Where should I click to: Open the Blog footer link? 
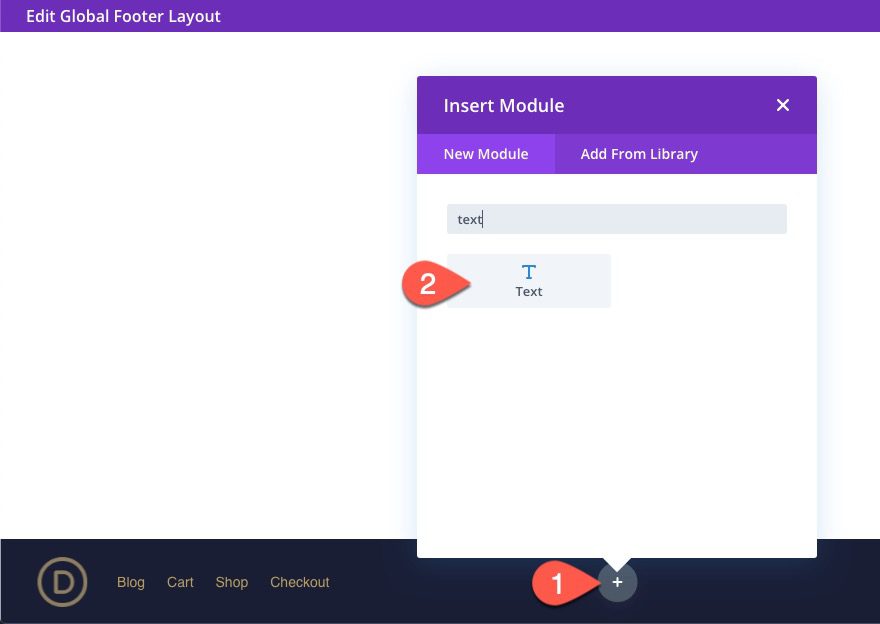coord(130,581)
